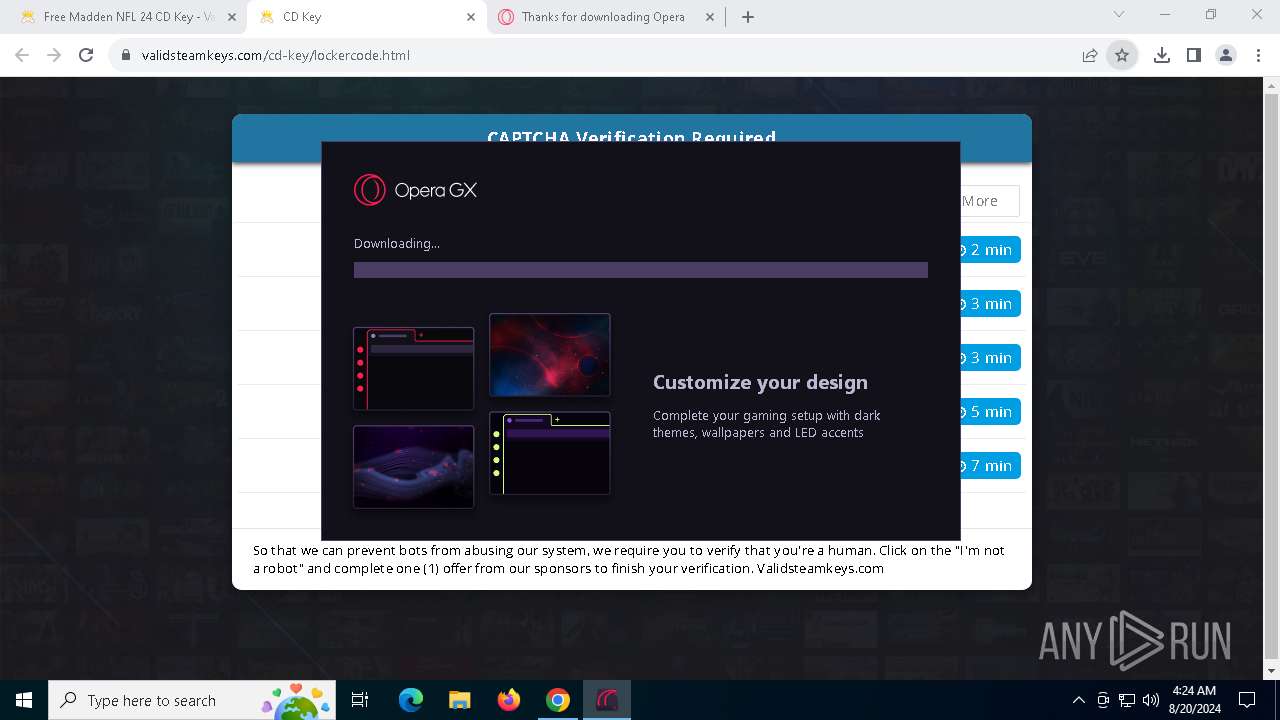The height and width of the screenshot is (720, 1280).
Task: Click the CAPTCHA Verification Required header
Action: pyautogui.click(x=631, y=136)
